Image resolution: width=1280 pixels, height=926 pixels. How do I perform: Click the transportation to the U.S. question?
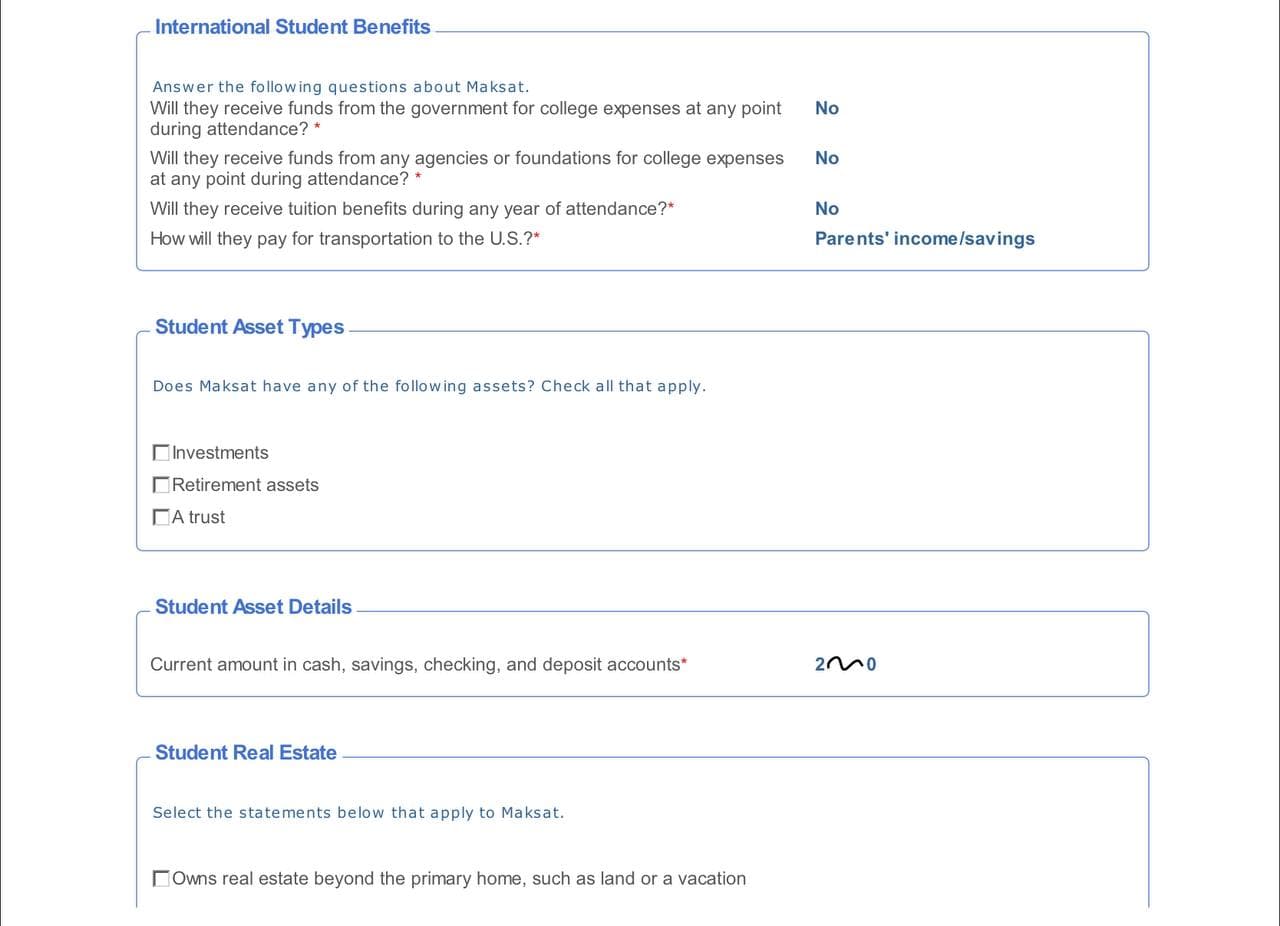344,238
